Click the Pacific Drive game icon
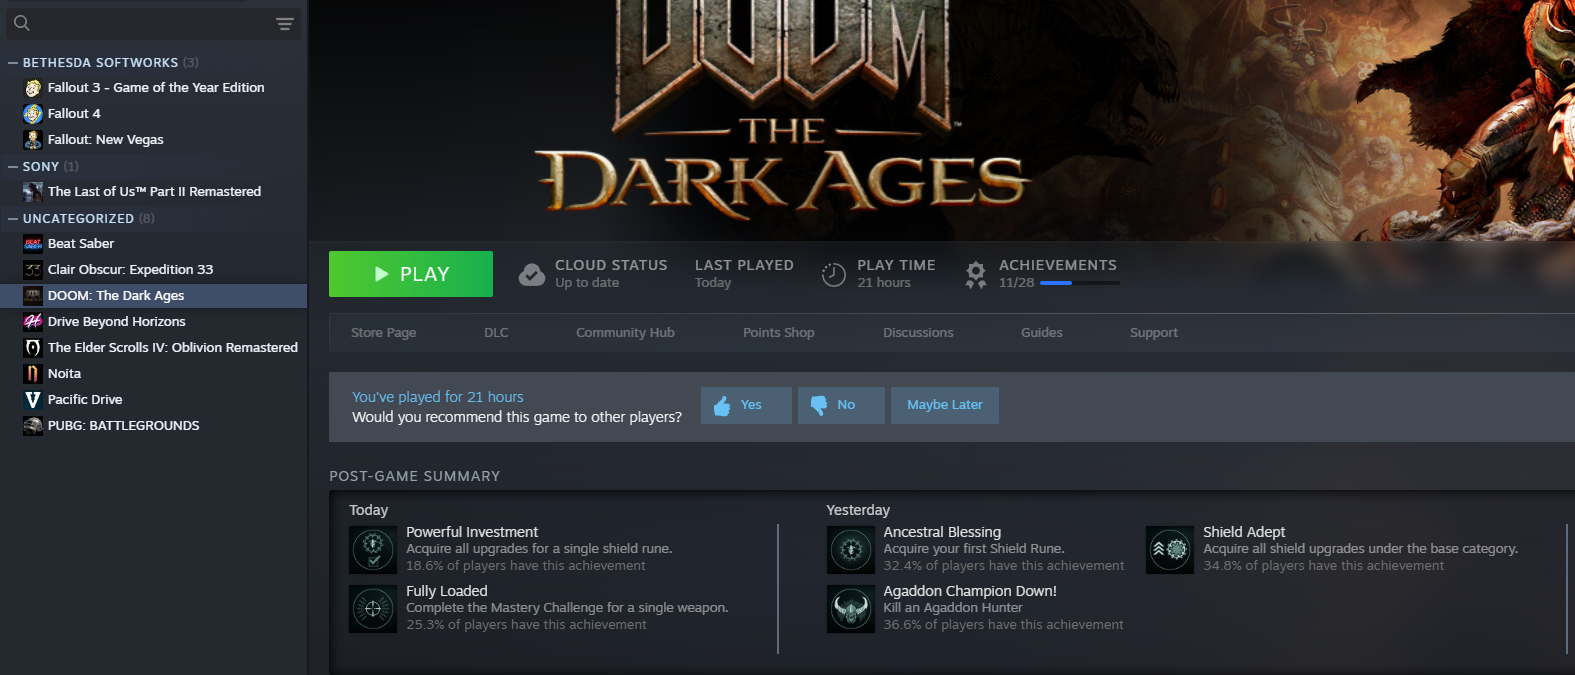 33,400
